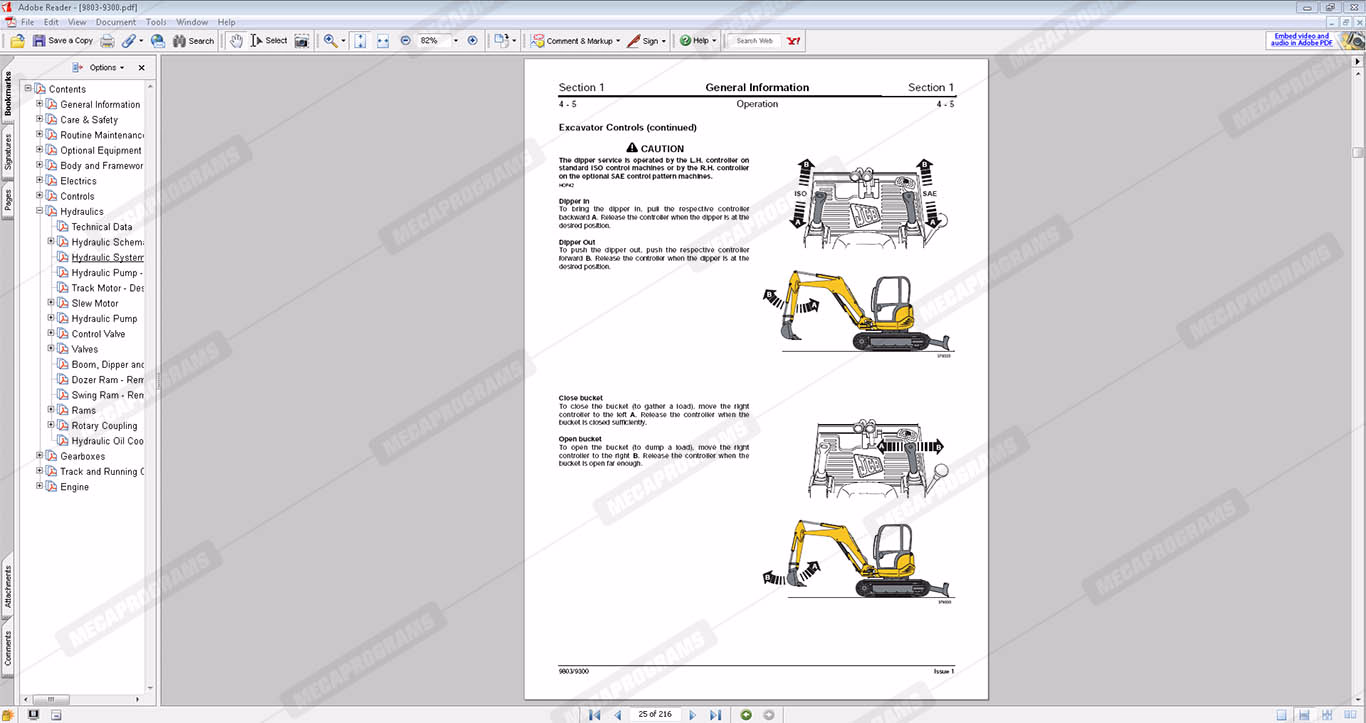Click the Search Web input field
1366x723 pixels.
coord(755,41)
